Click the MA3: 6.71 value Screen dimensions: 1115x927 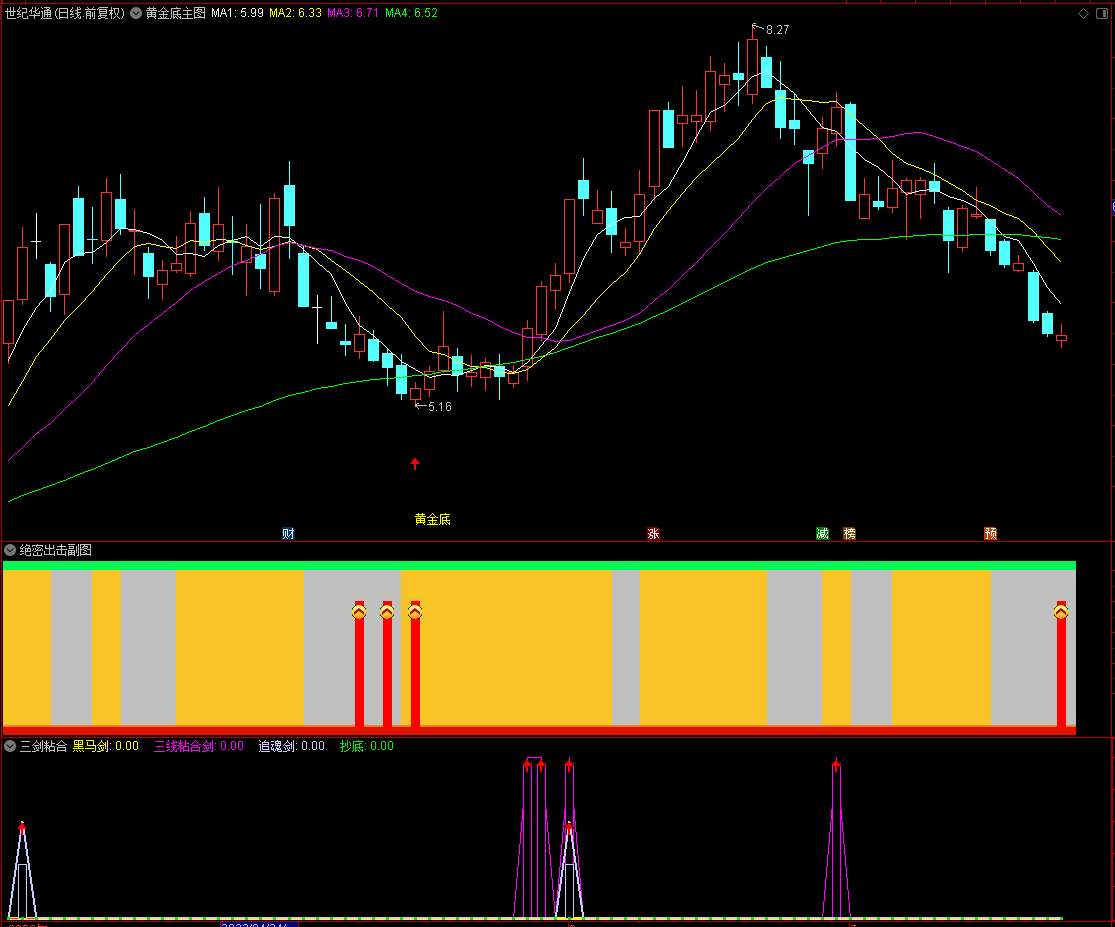(353, 13)
